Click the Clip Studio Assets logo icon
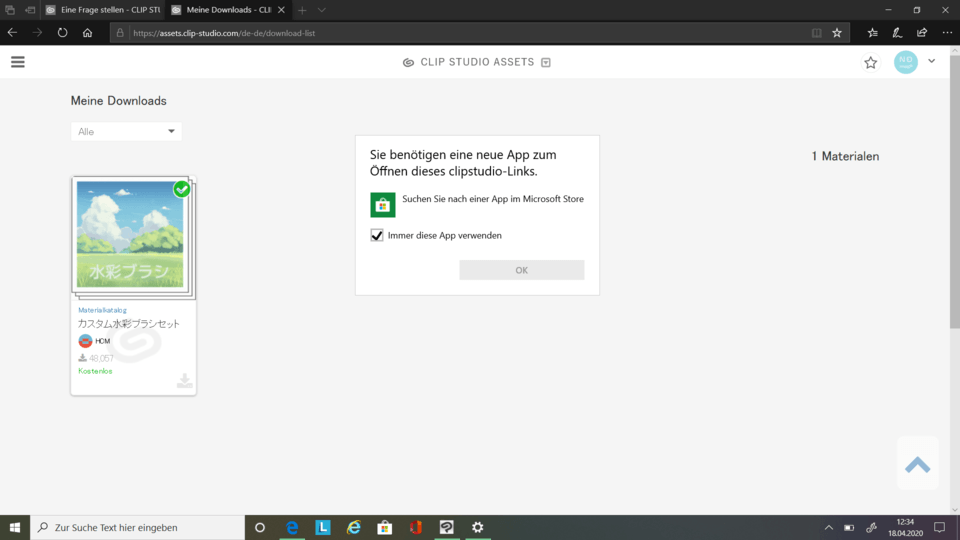This screenshot has width=960, height=540. (x=408, y=62)
